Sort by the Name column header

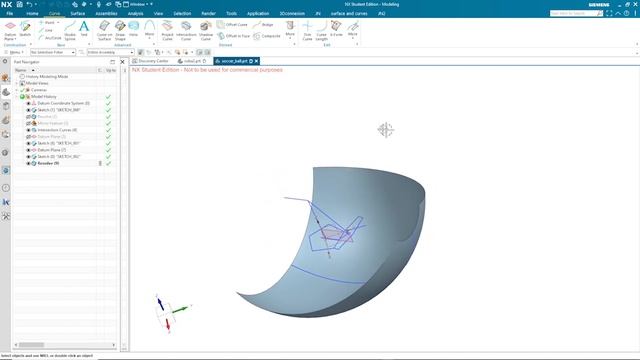coord(21,70)
